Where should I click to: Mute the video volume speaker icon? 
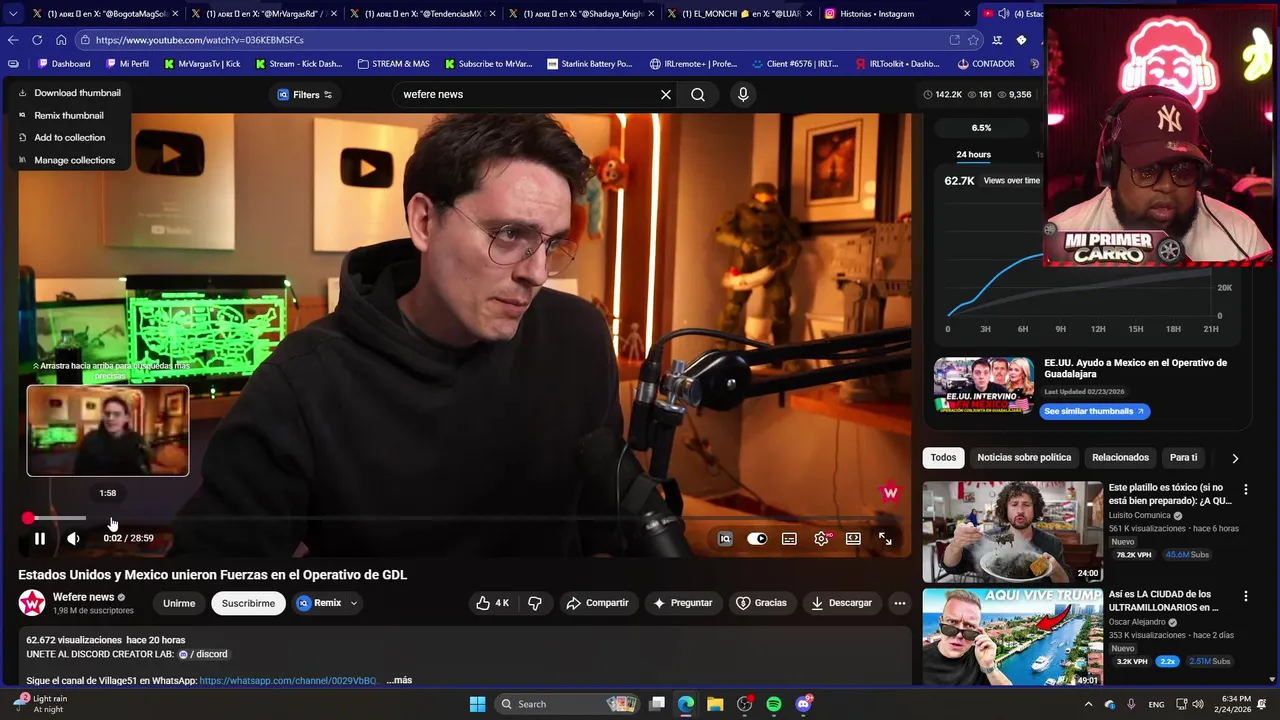(73, 538)
